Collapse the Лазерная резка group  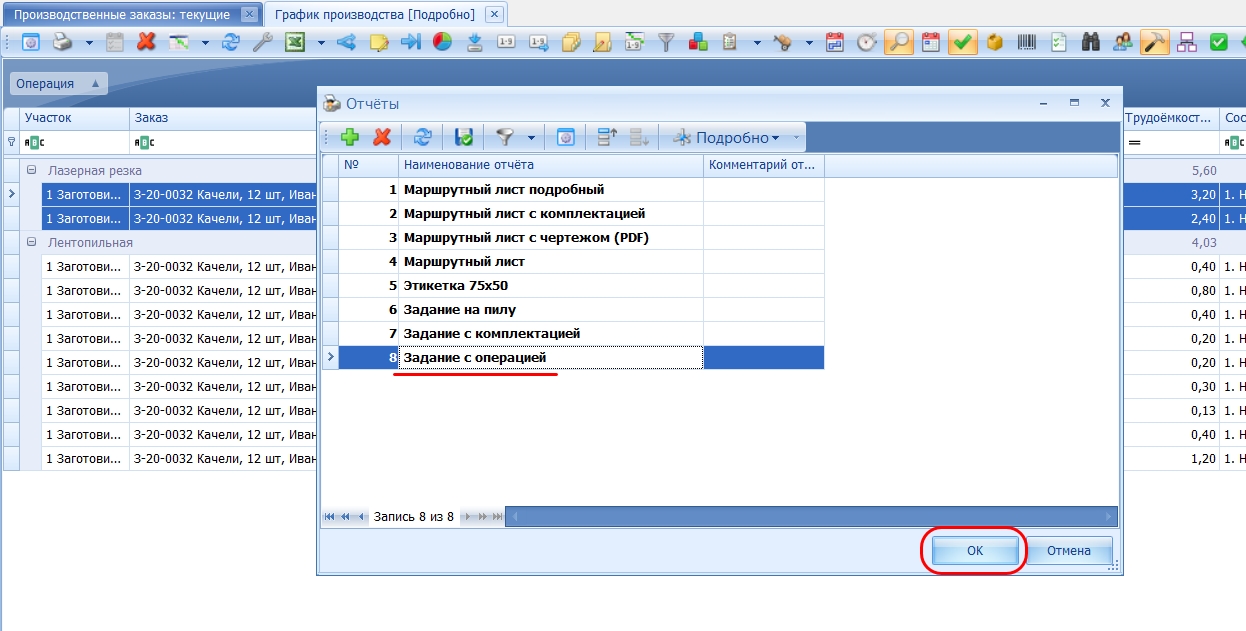click(31, 171)
